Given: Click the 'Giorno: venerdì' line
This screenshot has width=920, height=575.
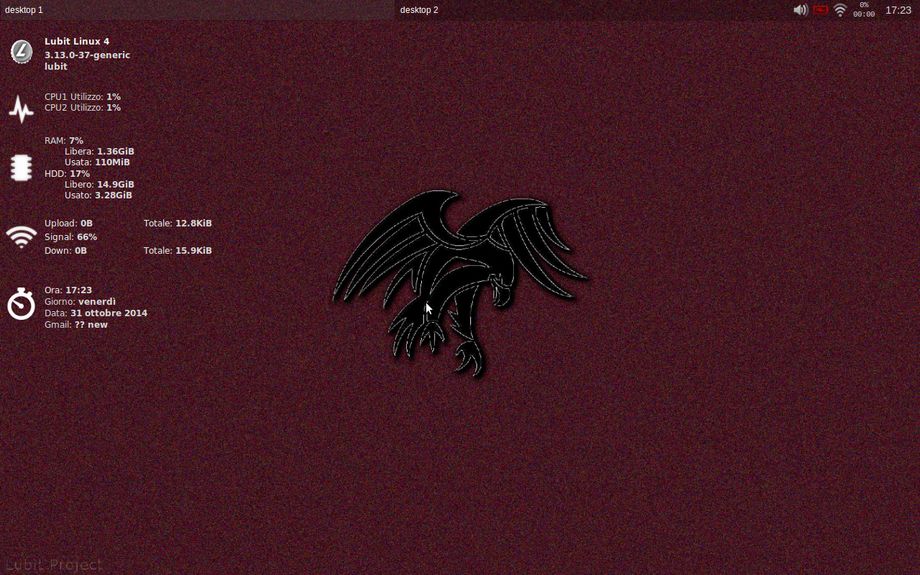Looking at the screenshot, I should pyautogui.click(x=80, y=302).
